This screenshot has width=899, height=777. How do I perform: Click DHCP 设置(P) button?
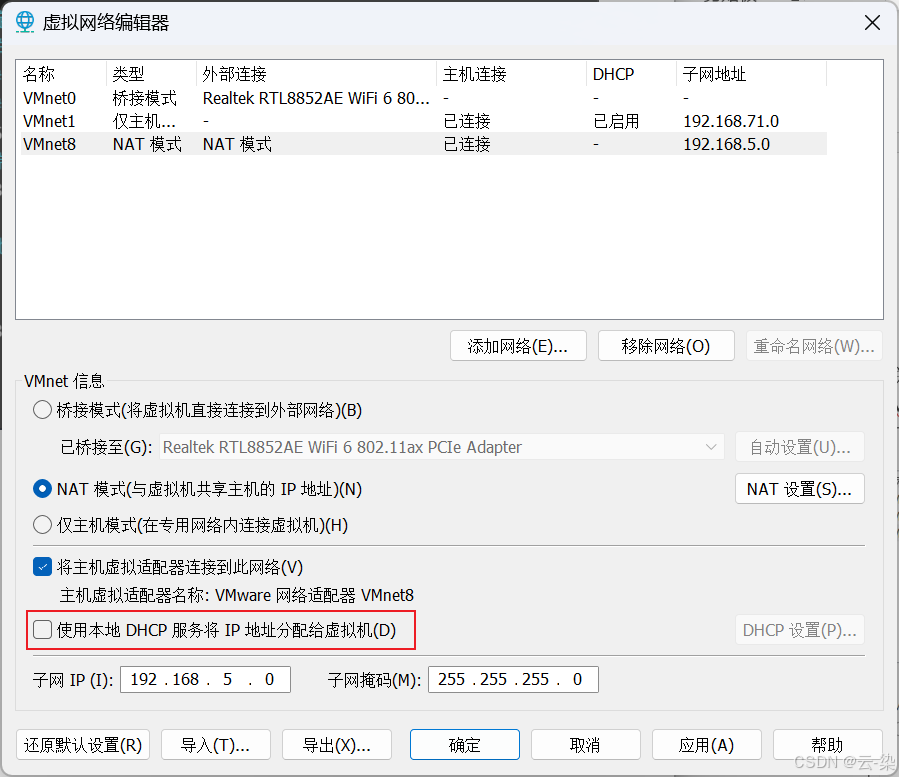pyautogui.click(x=800, y=630)
